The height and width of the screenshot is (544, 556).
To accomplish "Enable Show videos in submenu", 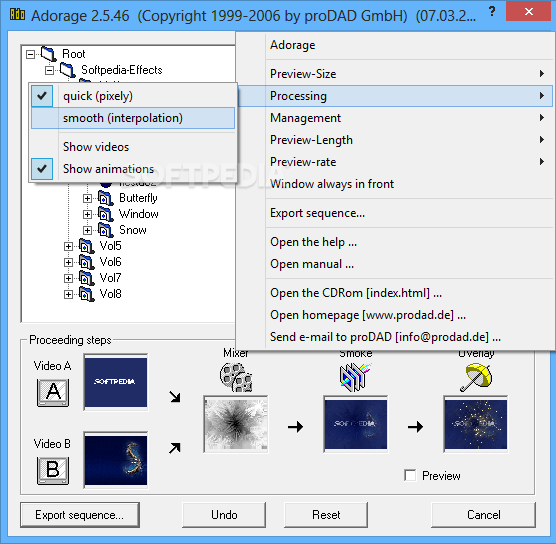I will click(133, 147).
